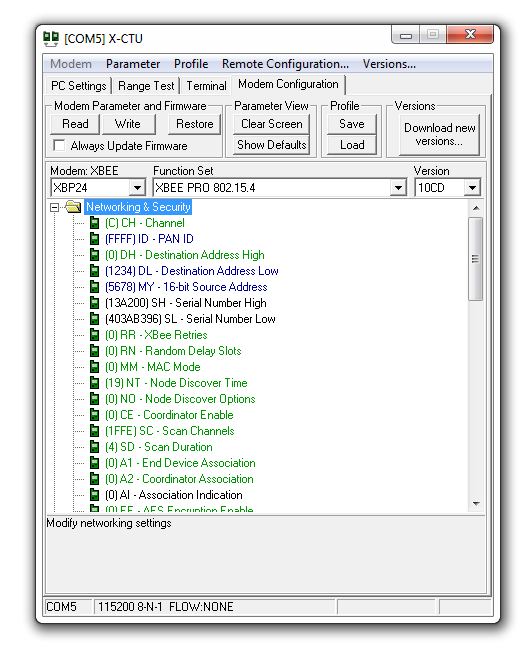Click the icon beside SC - Scan Channels
This screenshot has width=528, height=648.
[95, 431]
